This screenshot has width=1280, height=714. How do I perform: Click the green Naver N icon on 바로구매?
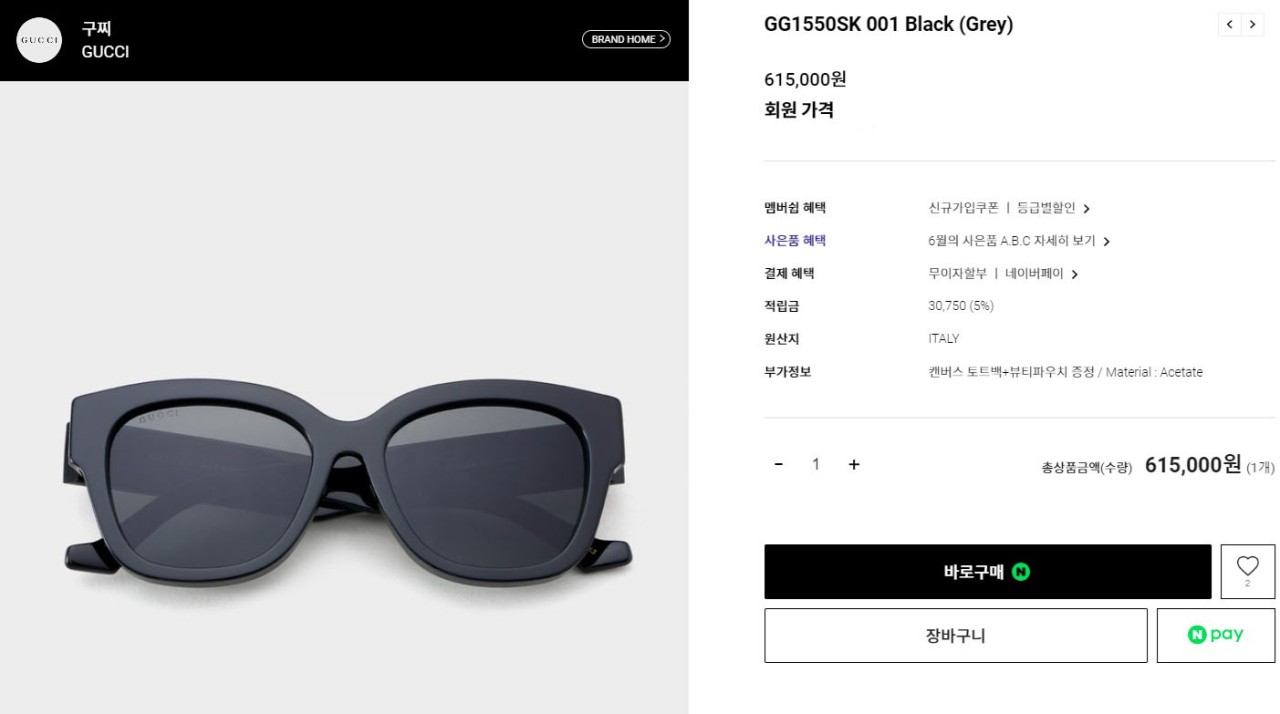(1020, 572)
